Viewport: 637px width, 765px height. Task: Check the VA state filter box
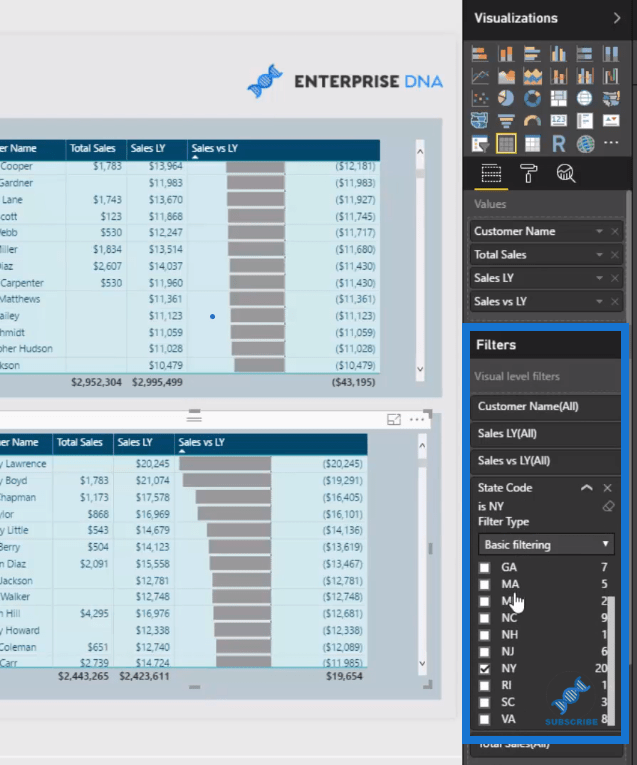pos(484,719)
